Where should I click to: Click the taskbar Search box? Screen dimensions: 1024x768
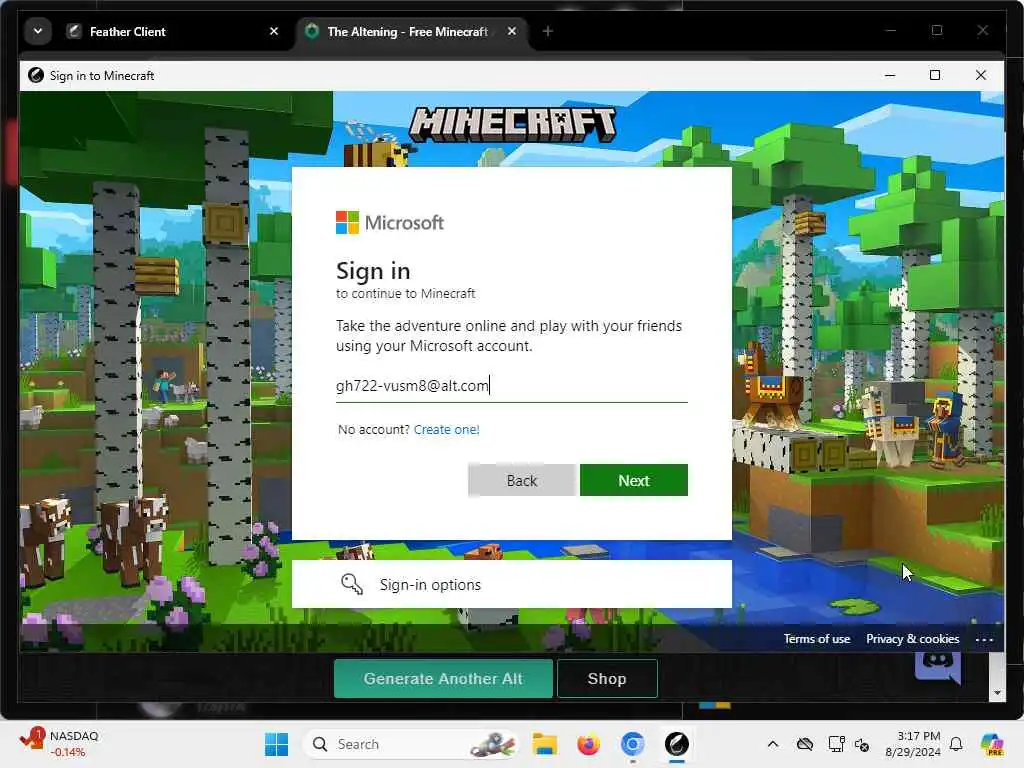(411, 744)
